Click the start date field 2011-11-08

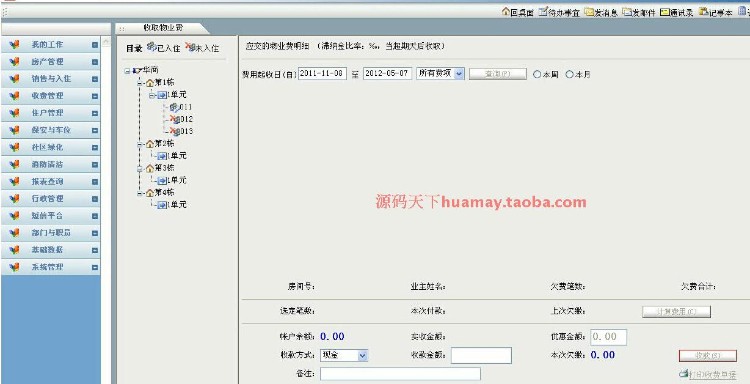(322, 74)
